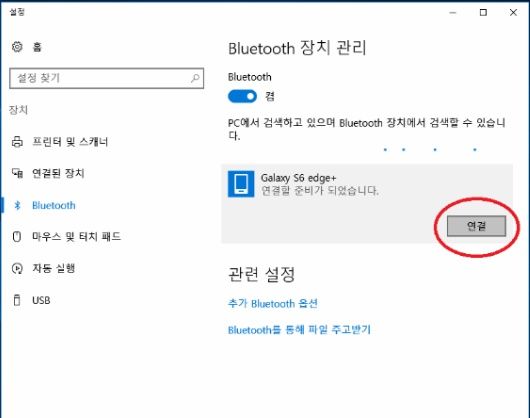Open 연결된 장치 page
Screen dimensions: 530x418
pos(58,173)
